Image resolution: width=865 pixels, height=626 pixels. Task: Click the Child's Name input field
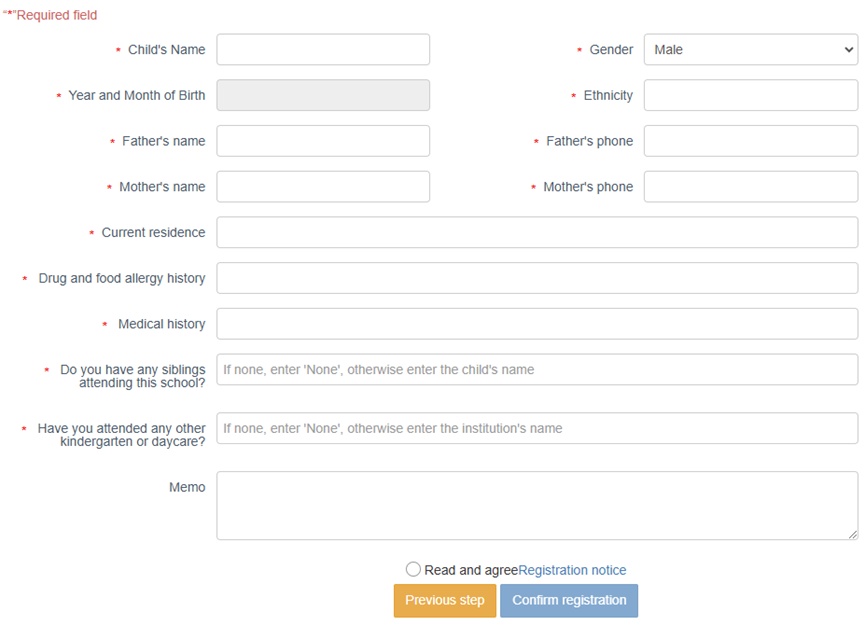click(x=323, y=50)
